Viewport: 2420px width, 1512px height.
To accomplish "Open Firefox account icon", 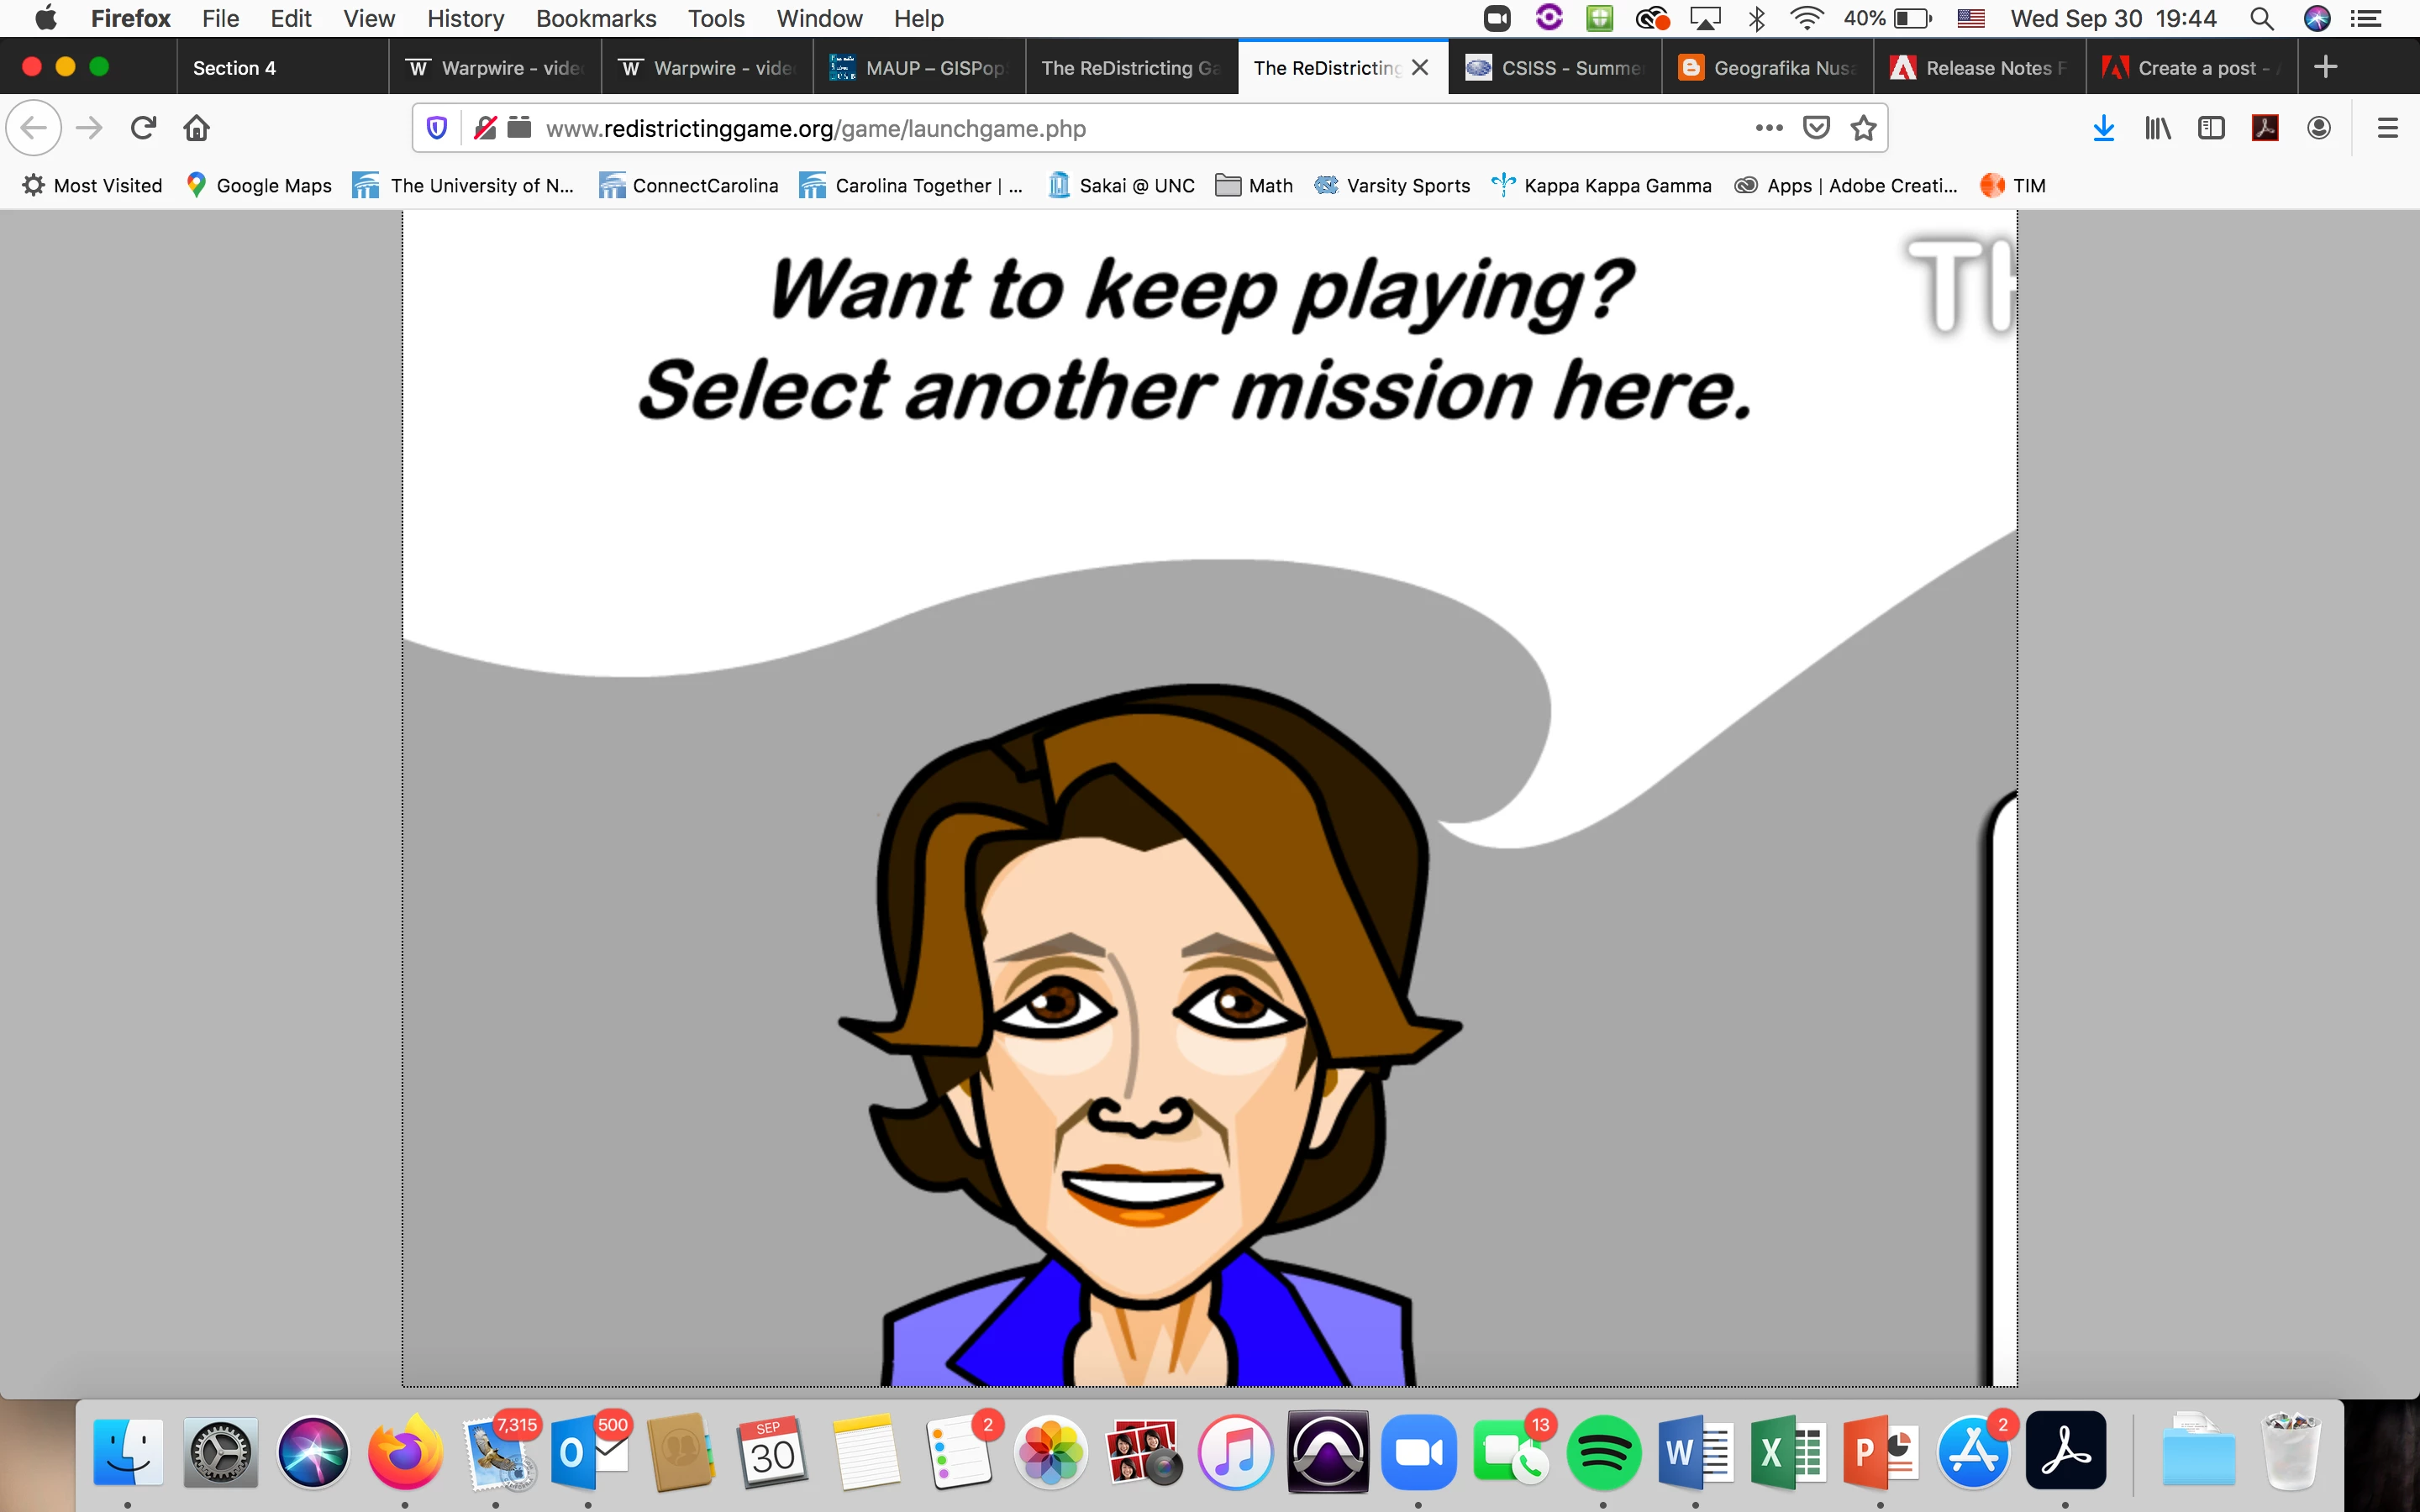I will [x=2319, y=128].
